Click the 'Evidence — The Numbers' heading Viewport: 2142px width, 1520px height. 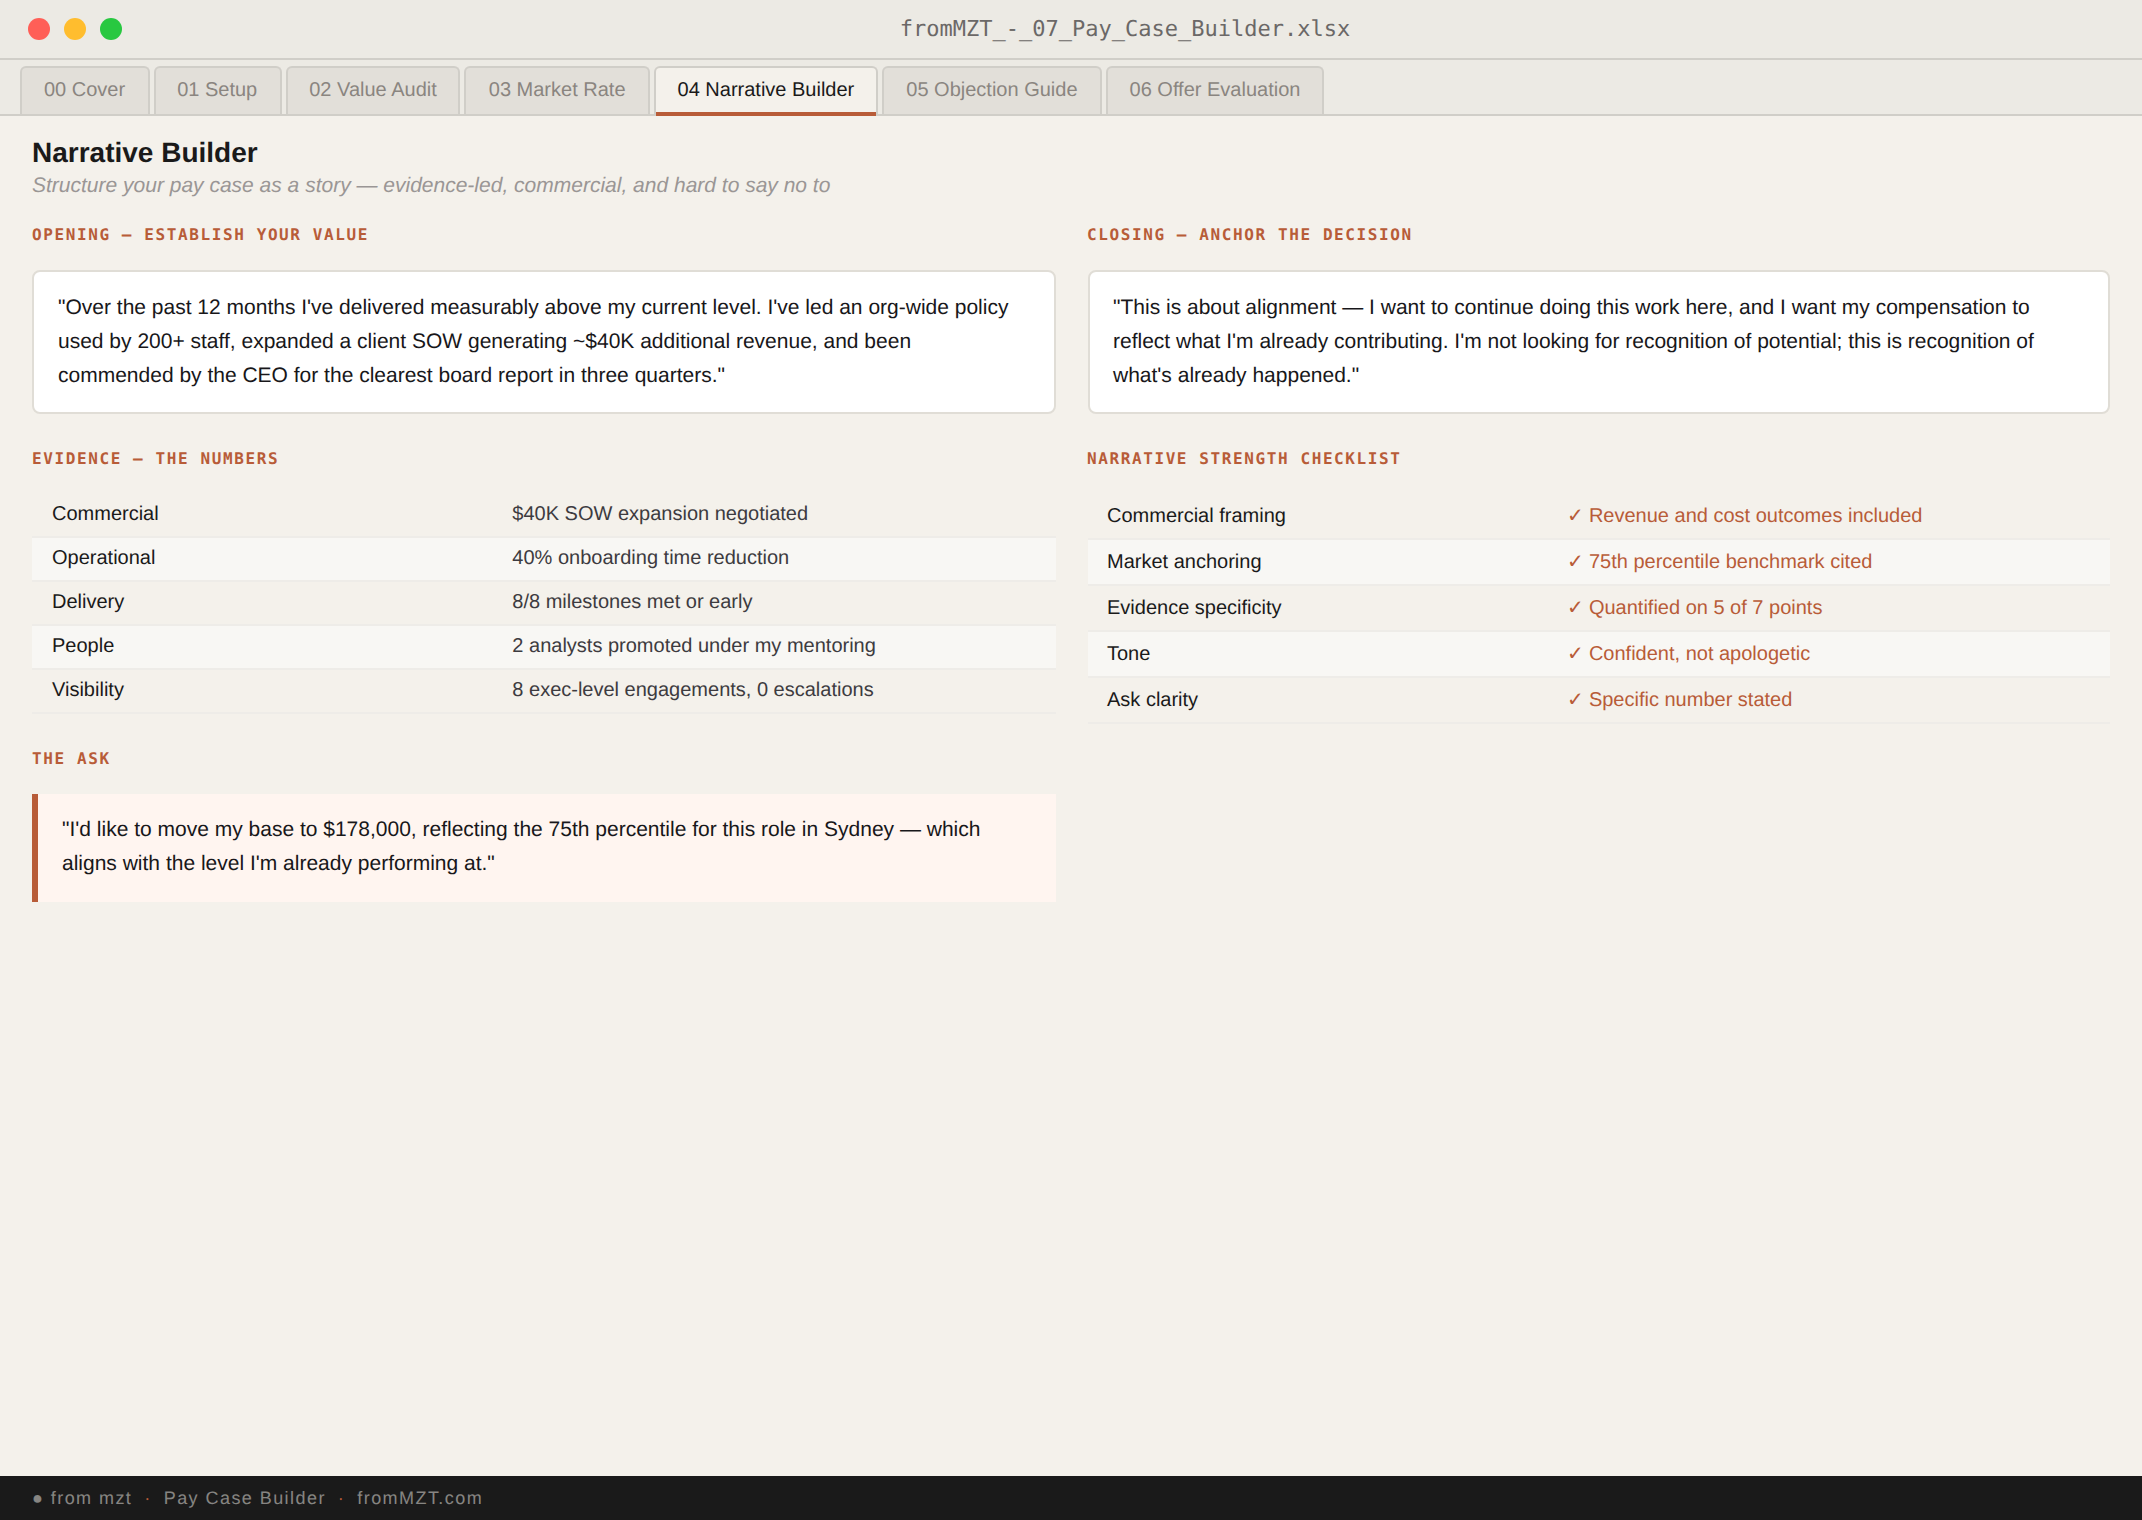click(x=155, y=459)
